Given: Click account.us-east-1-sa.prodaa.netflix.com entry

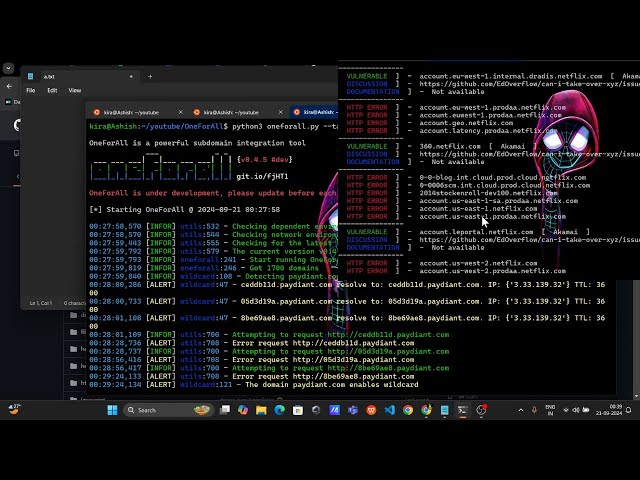Looking at the screenshot, I should pyautogui.click(x=498, y=200).
